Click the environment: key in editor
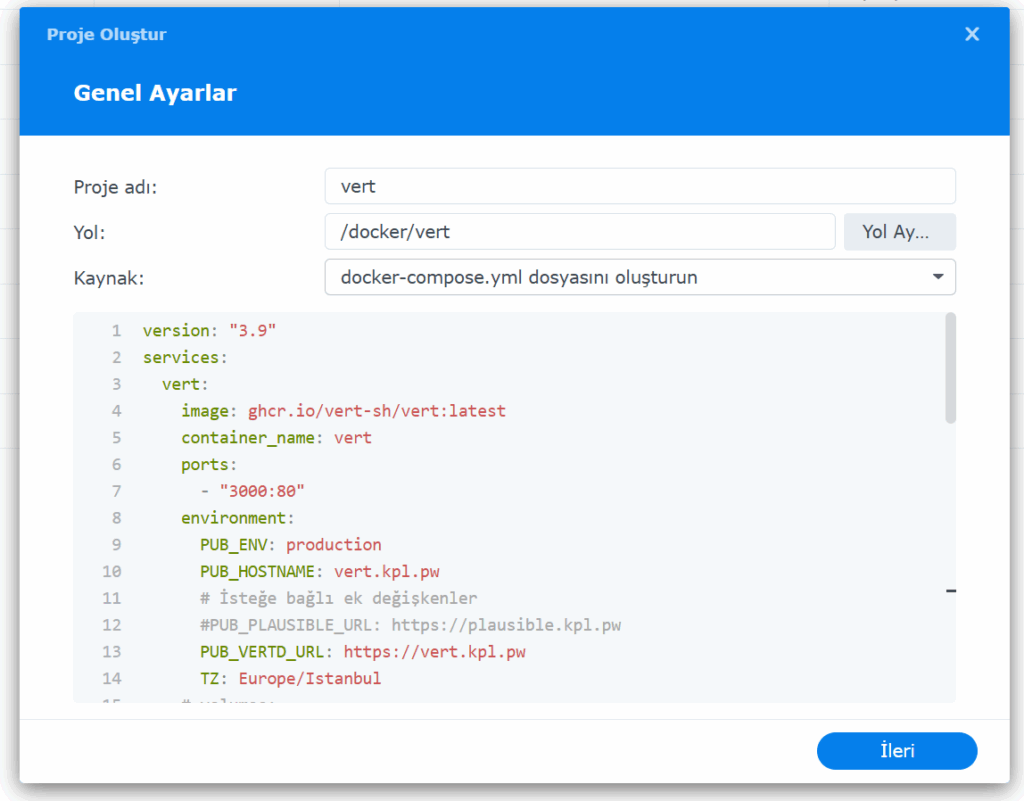 [237, 518]
